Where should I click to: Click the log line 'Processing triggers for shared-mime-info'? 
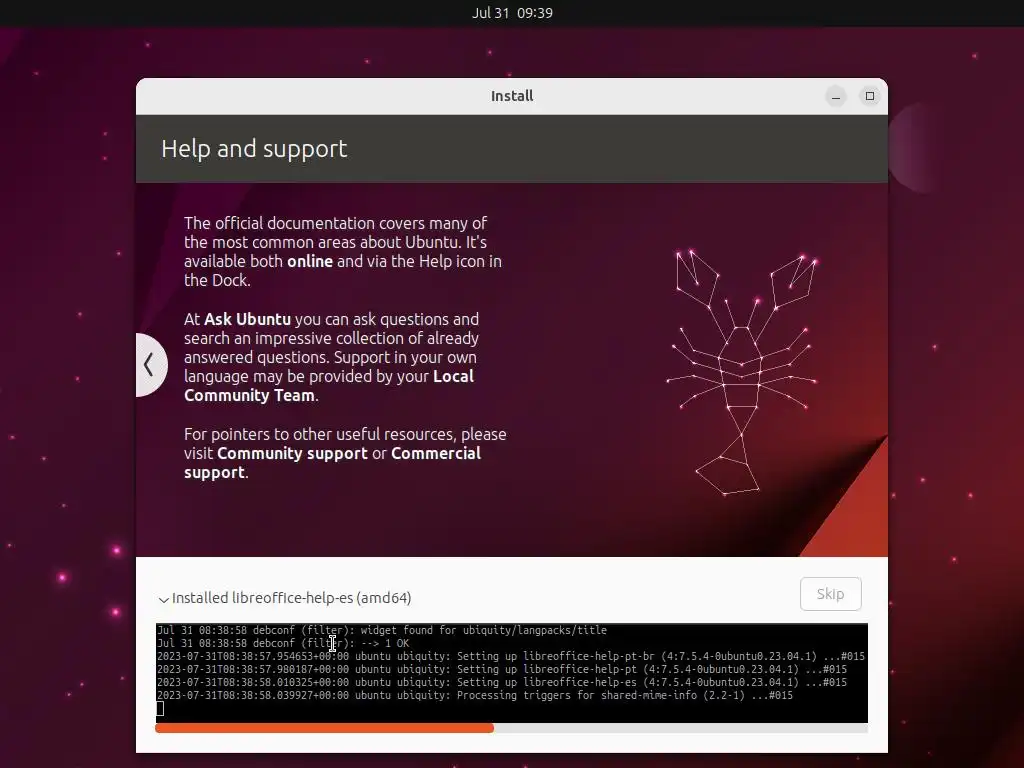(475, 696)
